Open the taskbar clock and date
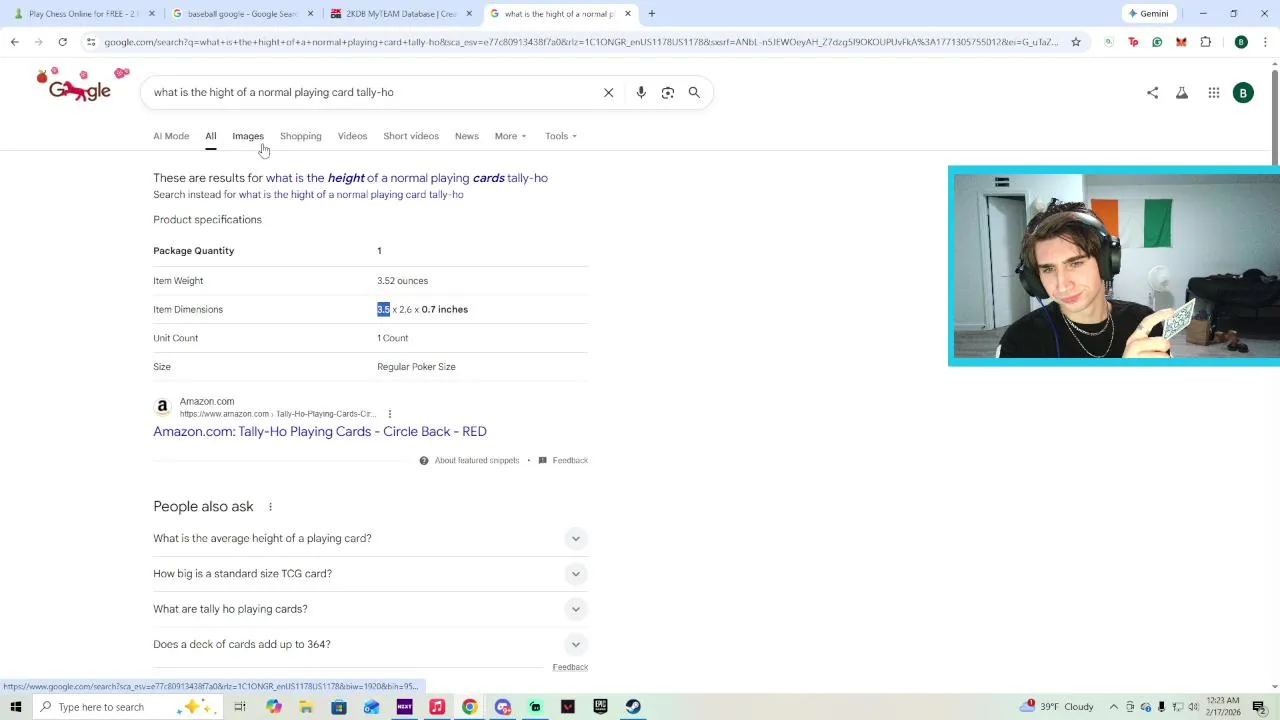1280x720 pixels. [x=1222, y=707]
